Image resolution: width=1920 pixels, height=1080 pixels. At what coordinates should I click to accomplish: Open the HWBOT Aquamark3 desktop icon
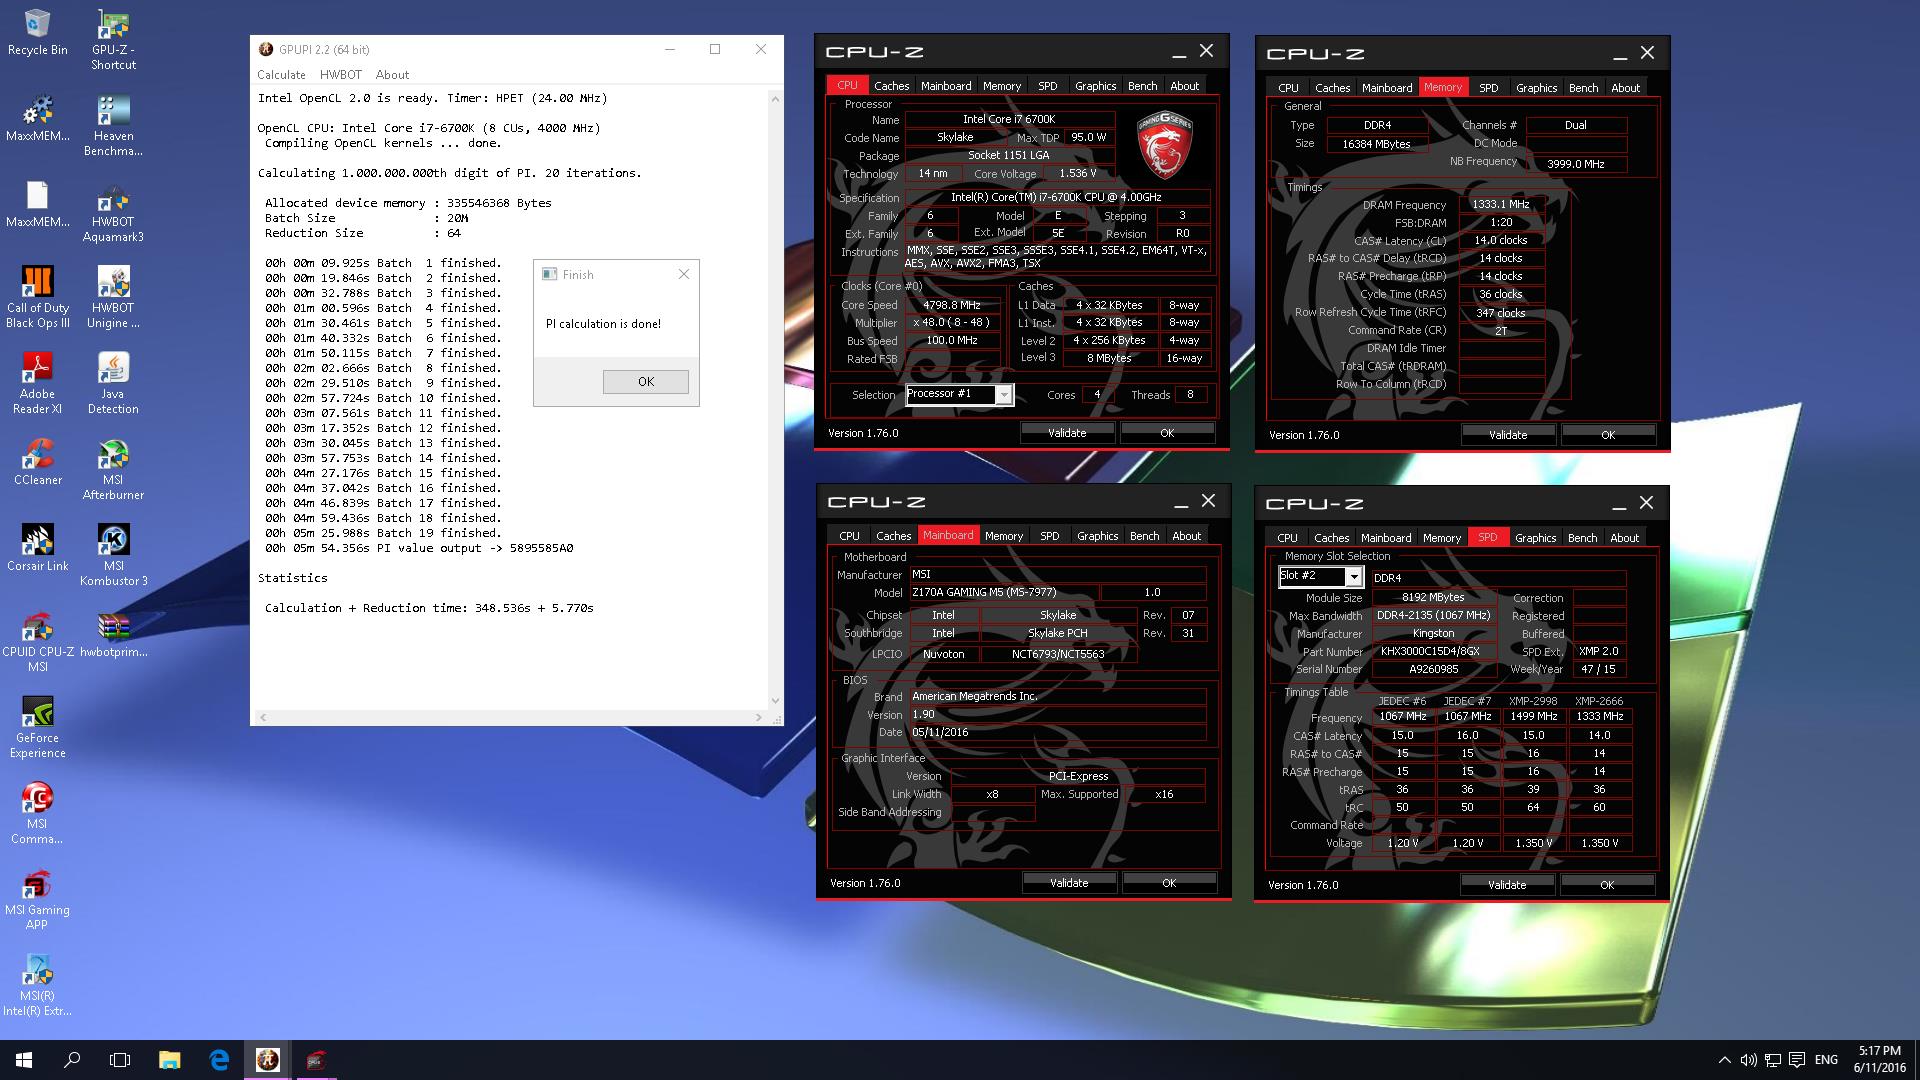tap(113, 212)
